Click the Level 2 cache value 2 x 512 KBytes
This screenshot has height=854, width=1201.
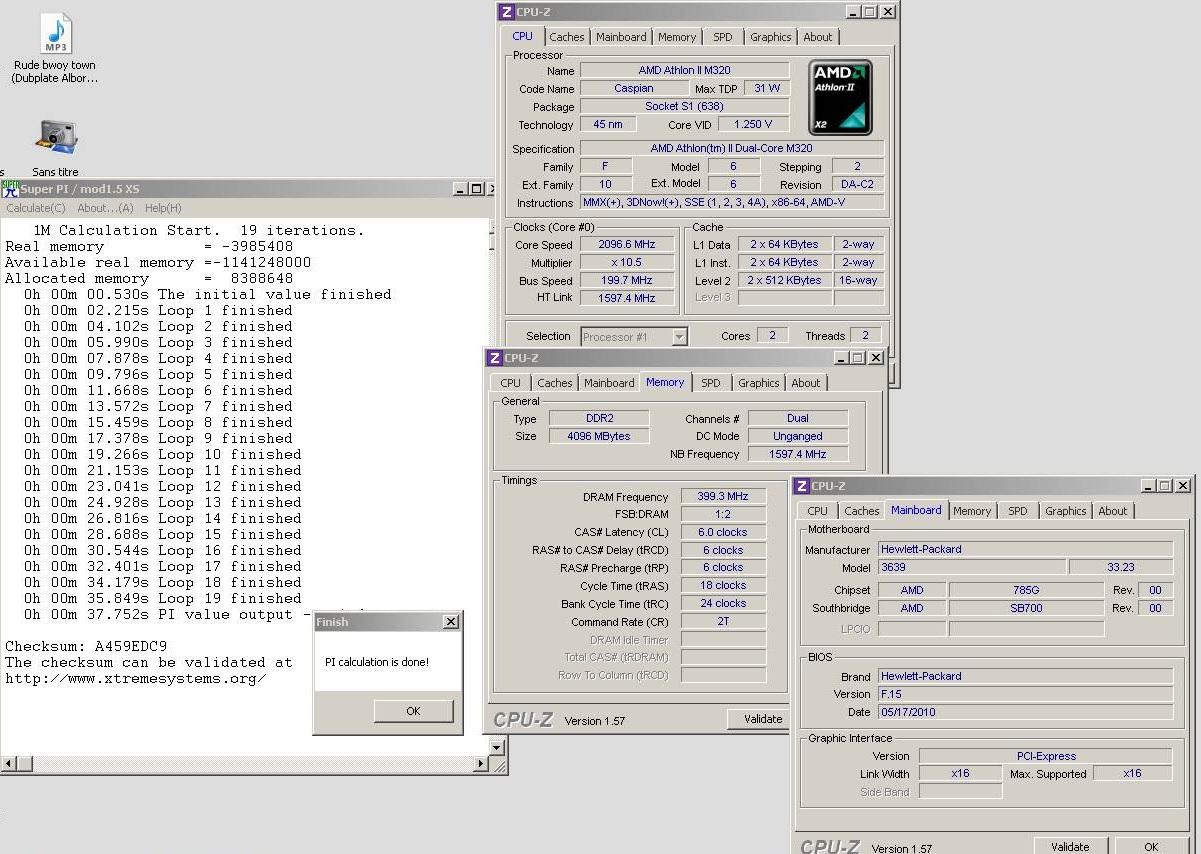coord(784,281)
